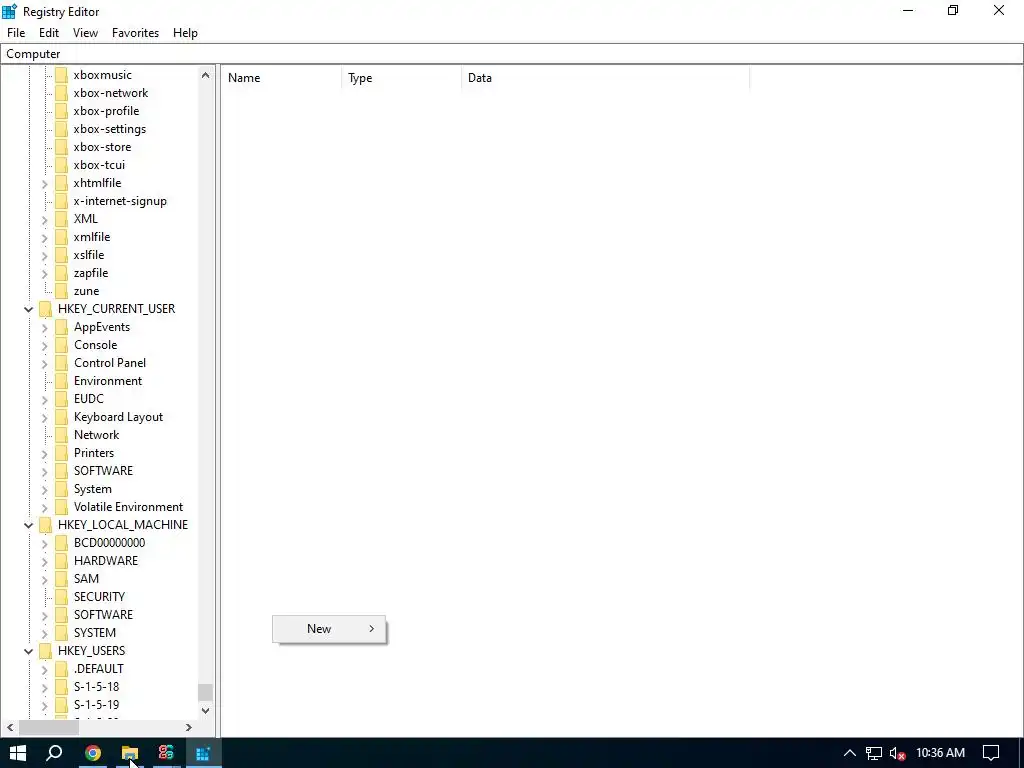Collapse the HKEY_LOCAL_MACHINE key
Viewport: 1024px width, 768px height.
29,525
